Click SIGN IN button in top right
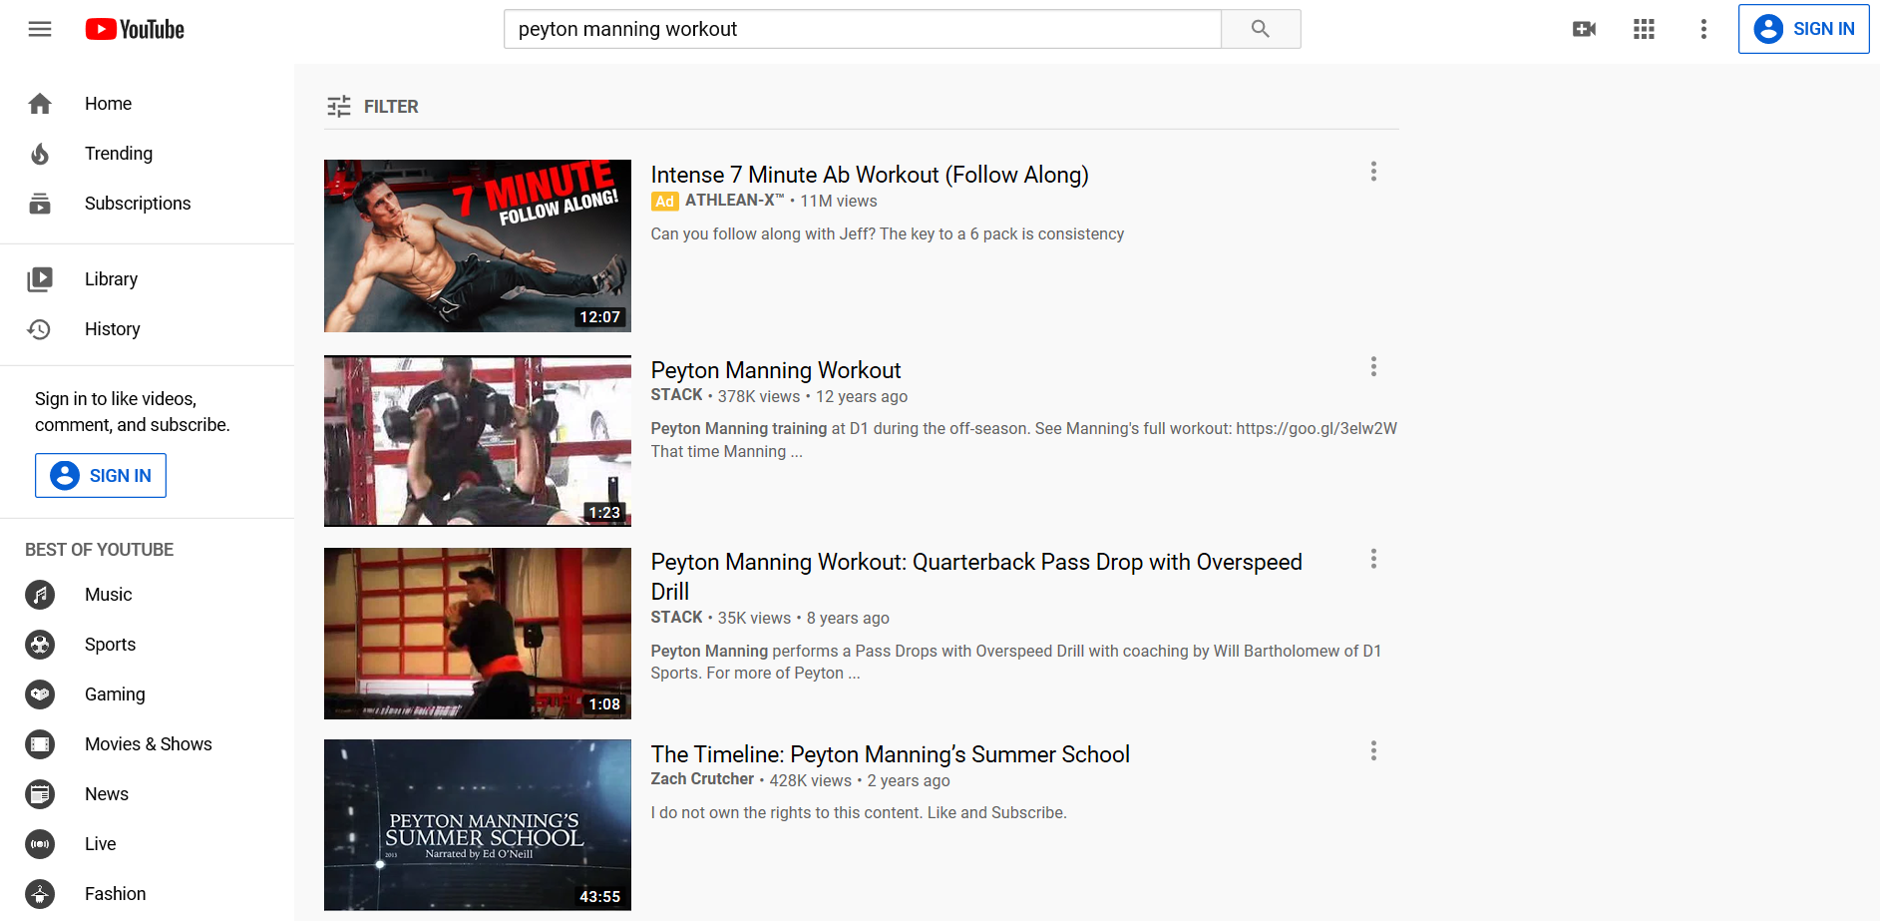This screenshot has height=921, width=1880. 1803,29
